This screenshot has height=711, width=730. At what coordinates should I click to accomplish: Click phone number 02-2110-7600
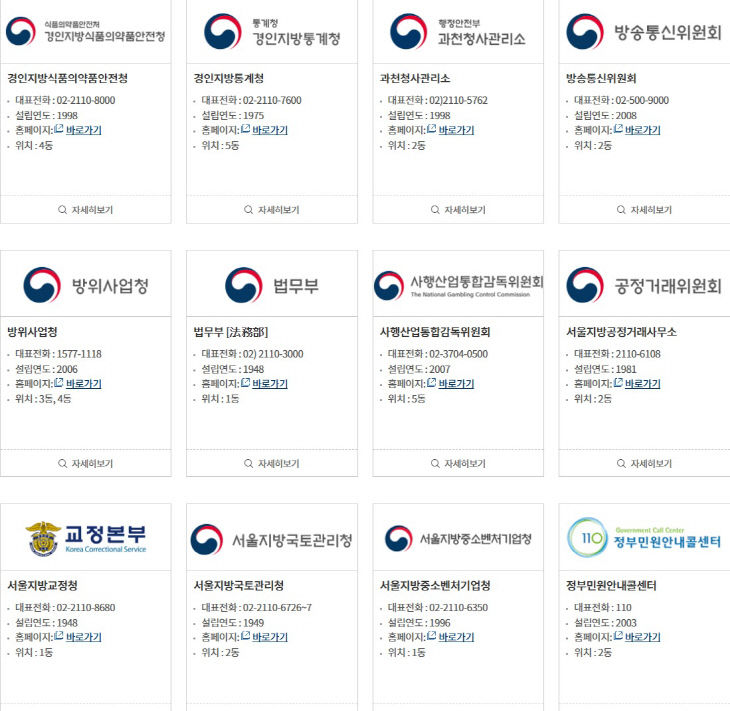click(272, 100)
